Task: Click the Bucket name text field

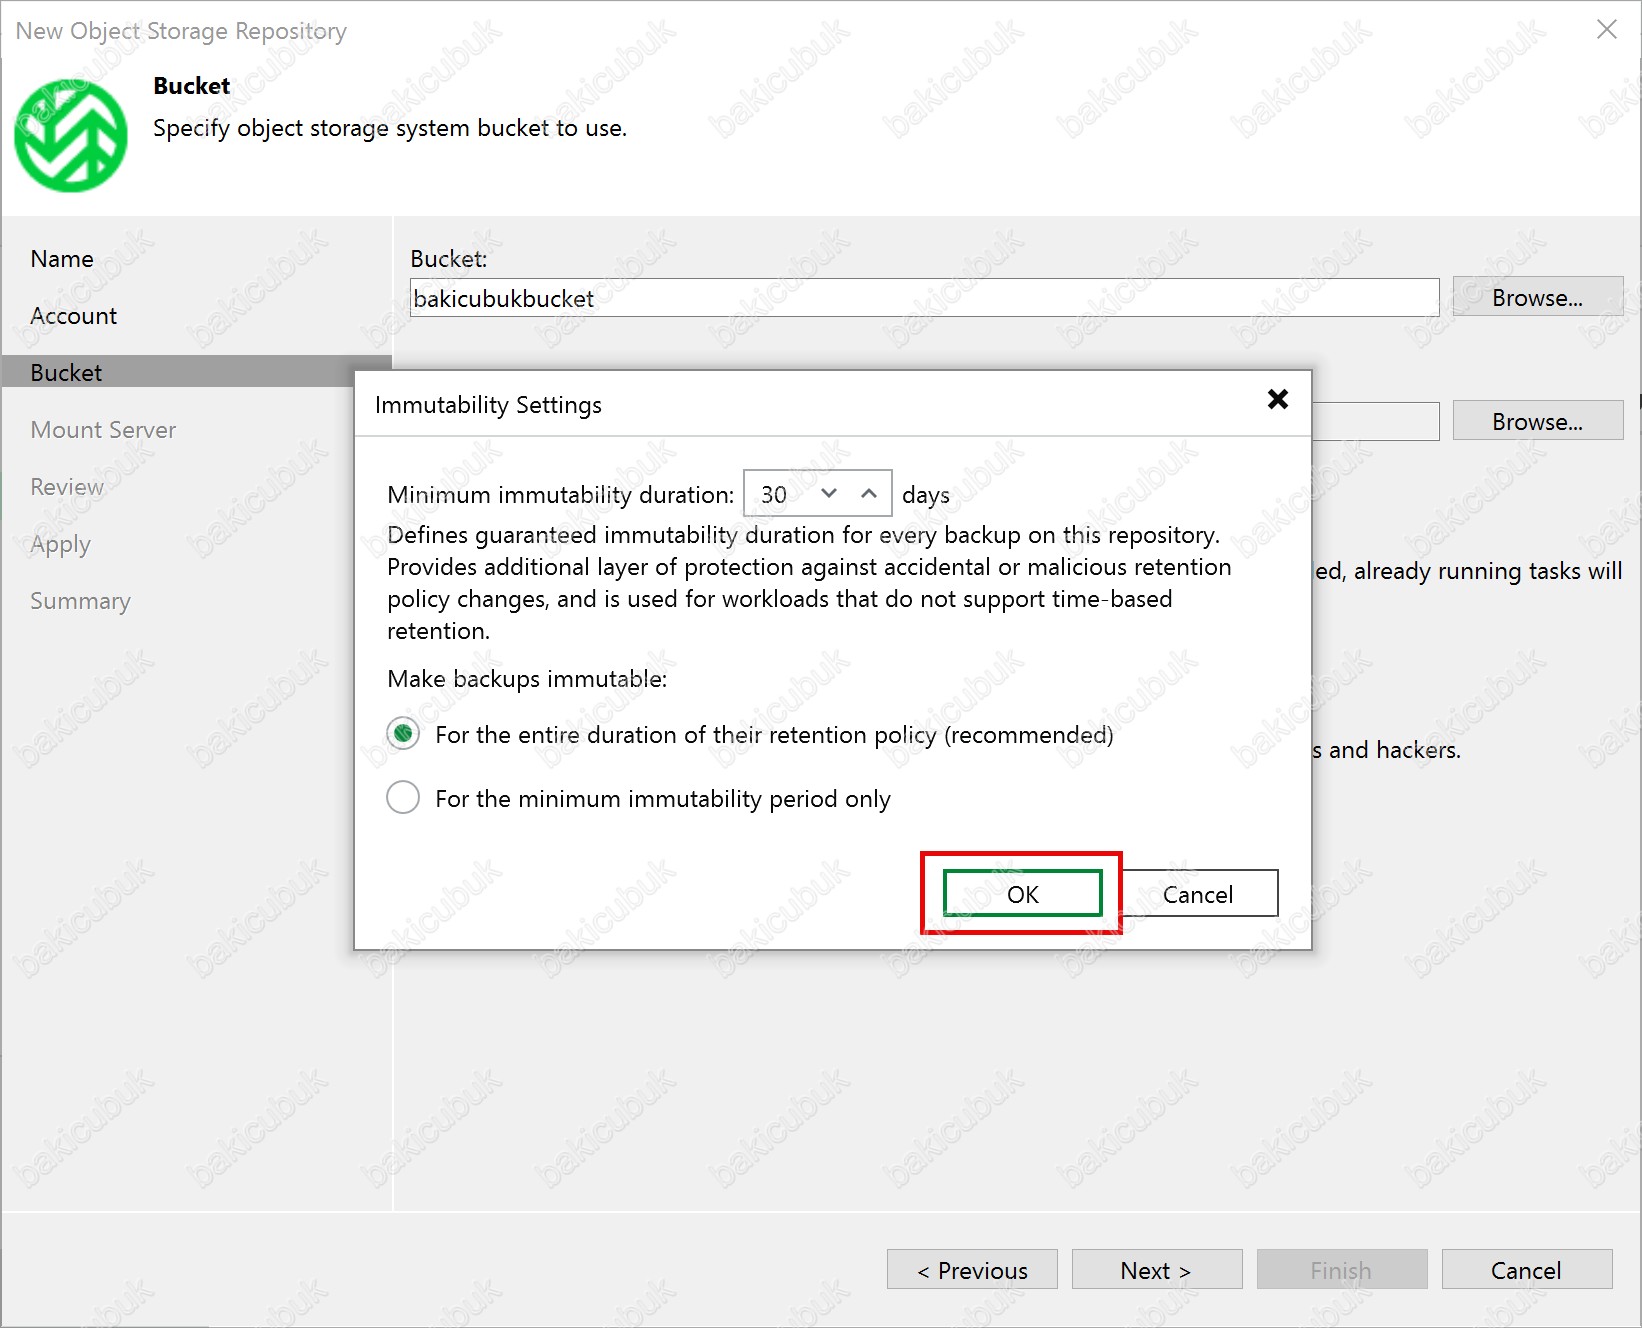Action: click(x=923, y=298)
